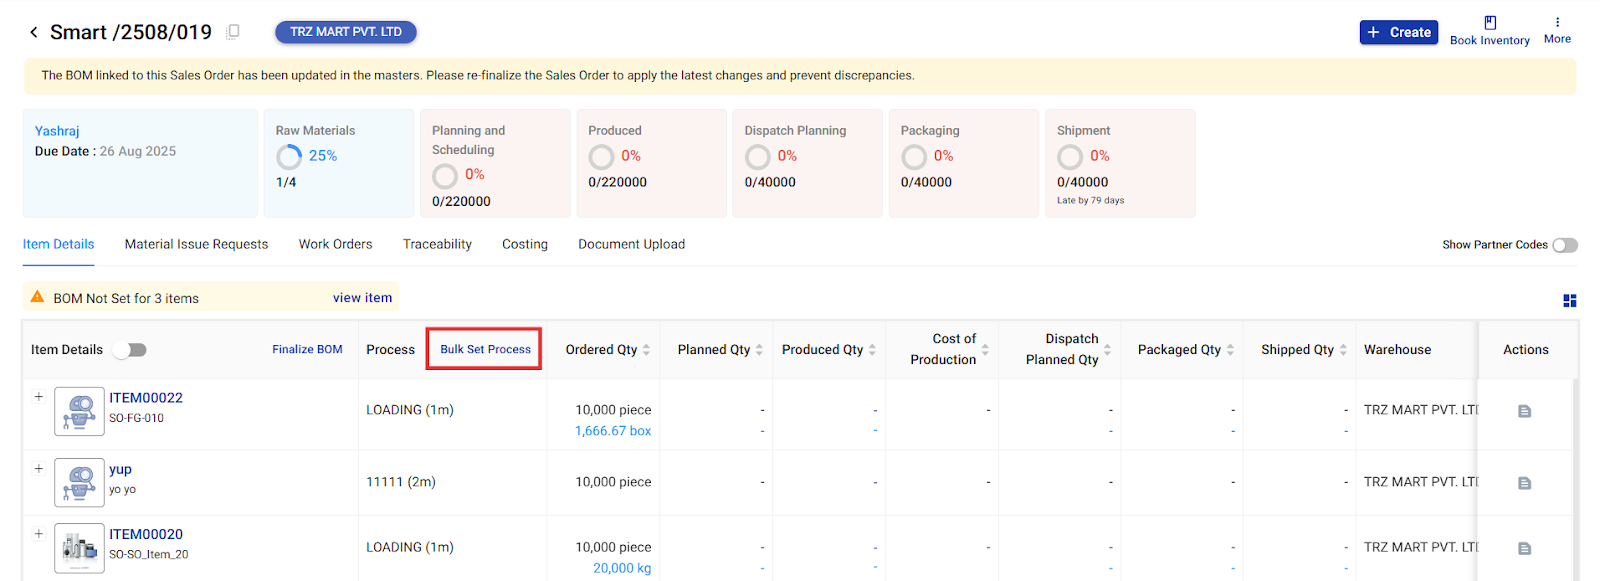The width and height of the screenshot is (1600, 581).
Task: Open the More options menu
Action: 1556,22
